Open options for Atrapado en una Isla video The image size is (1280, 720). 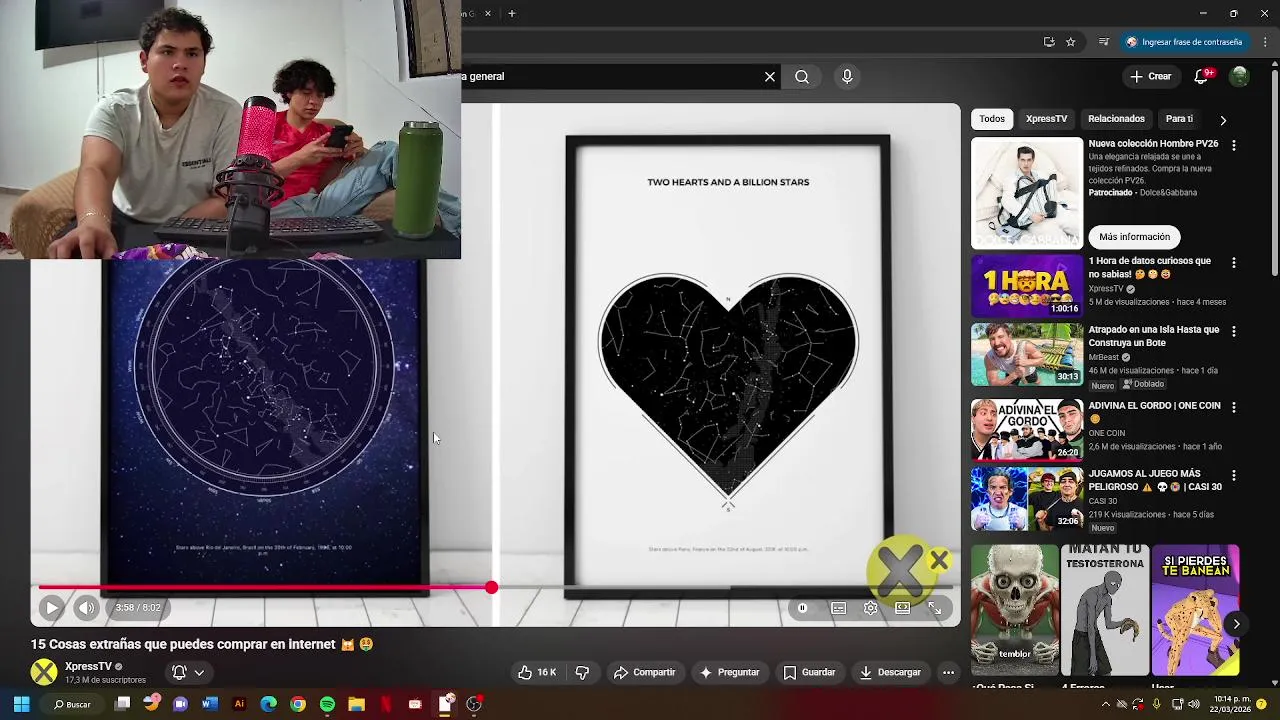click(1234, 331)
